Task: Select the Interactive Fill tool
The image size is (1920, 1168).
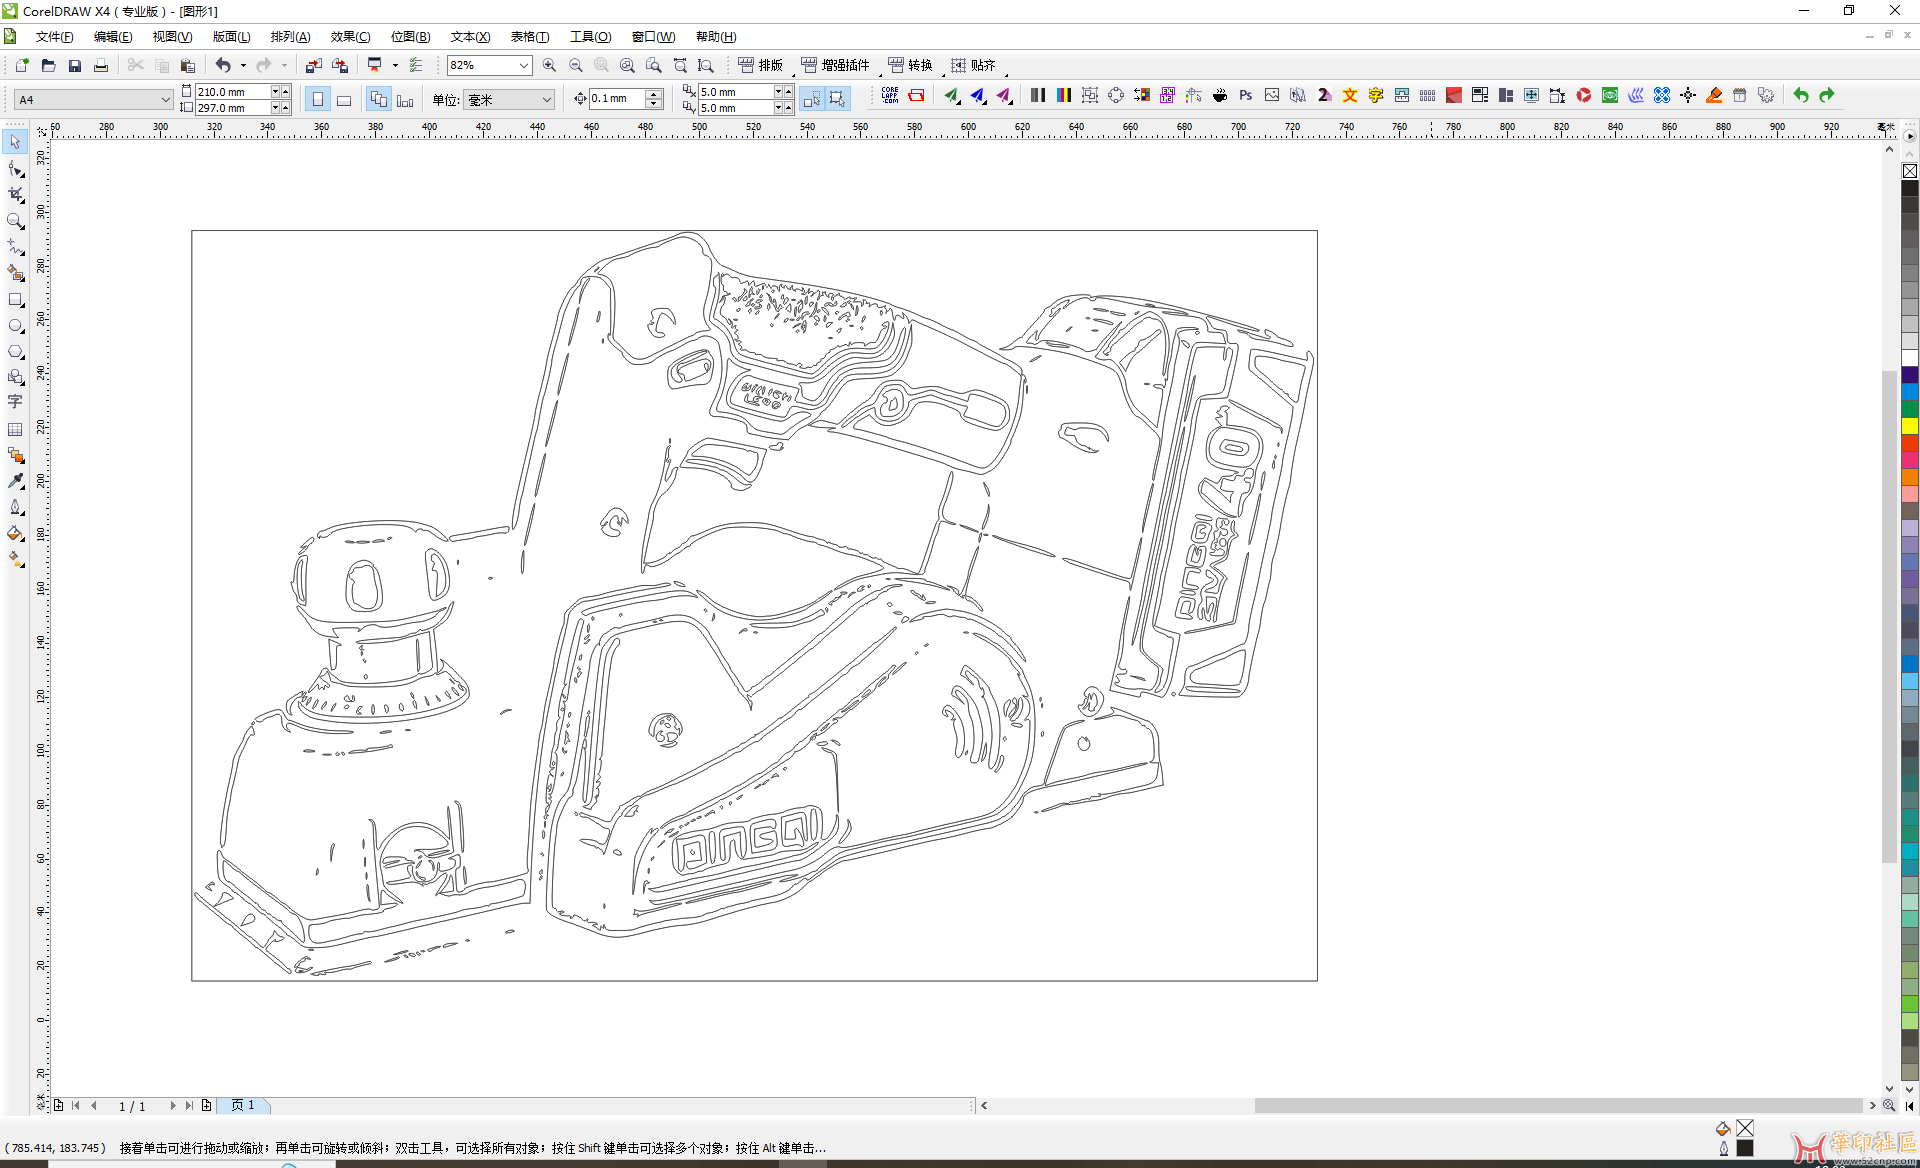Action: click(x=15, y=559)
